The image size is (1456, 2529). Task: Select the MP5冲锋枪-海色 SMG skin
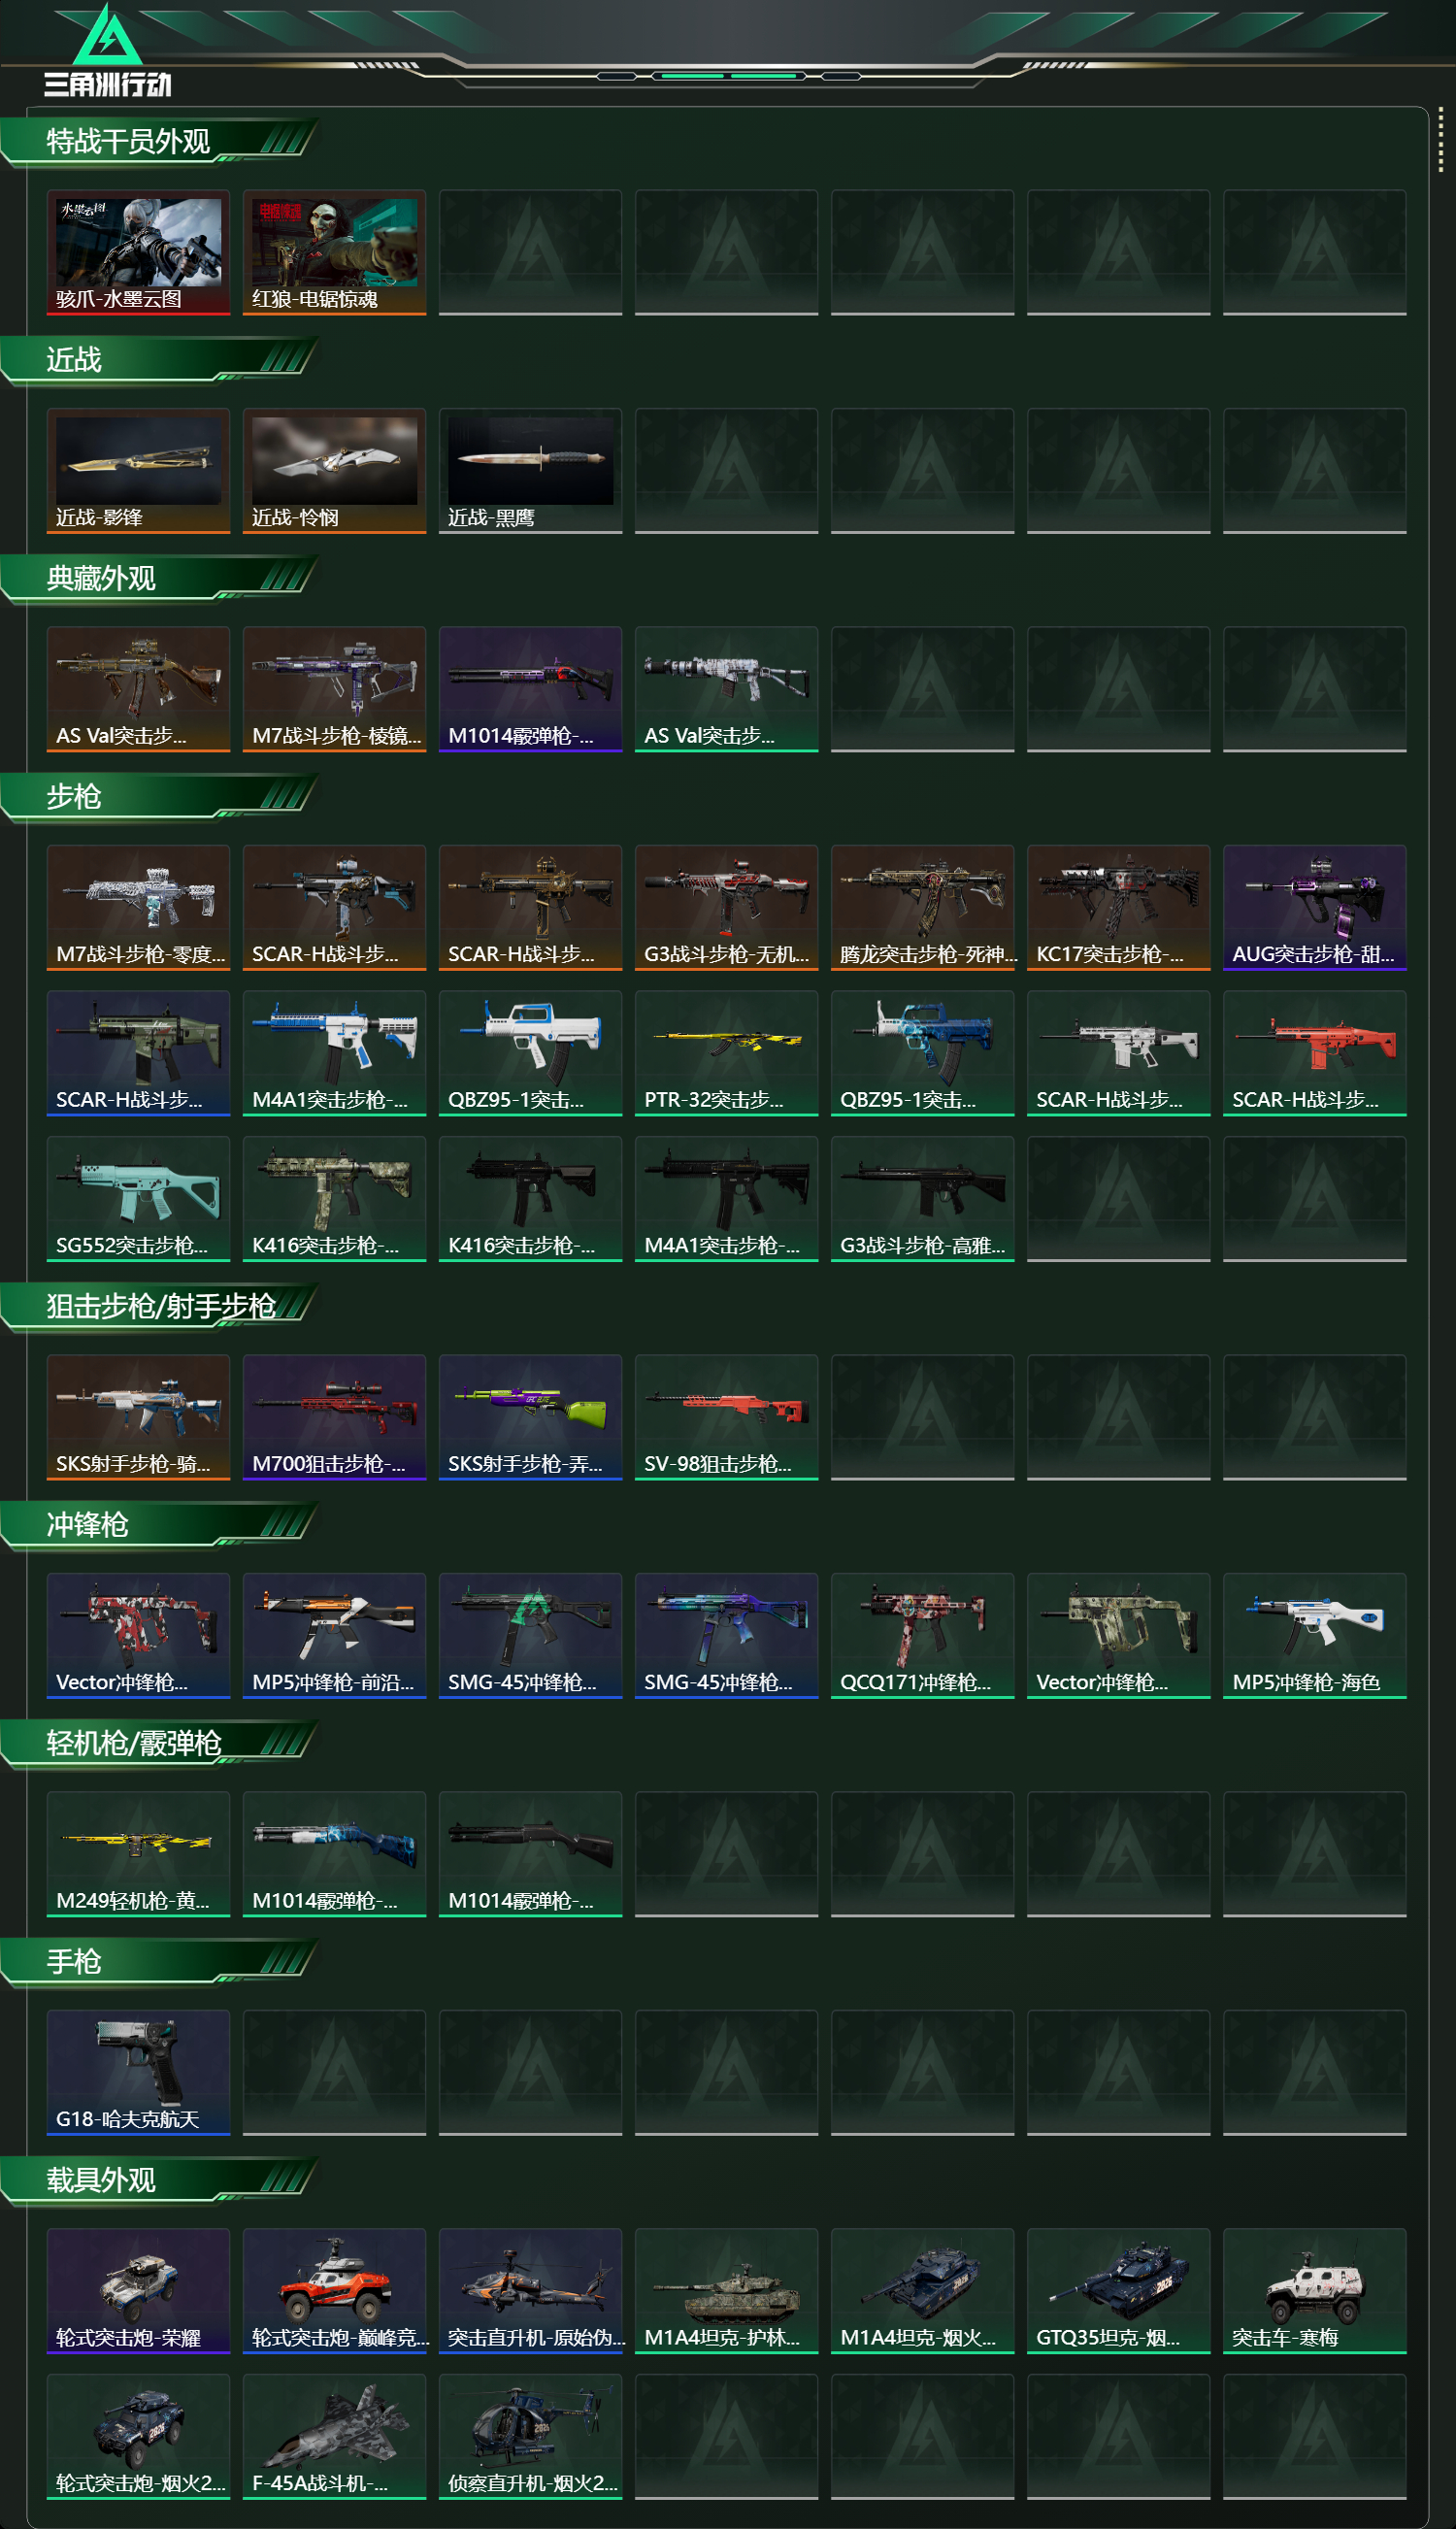pos(1314,1635)
